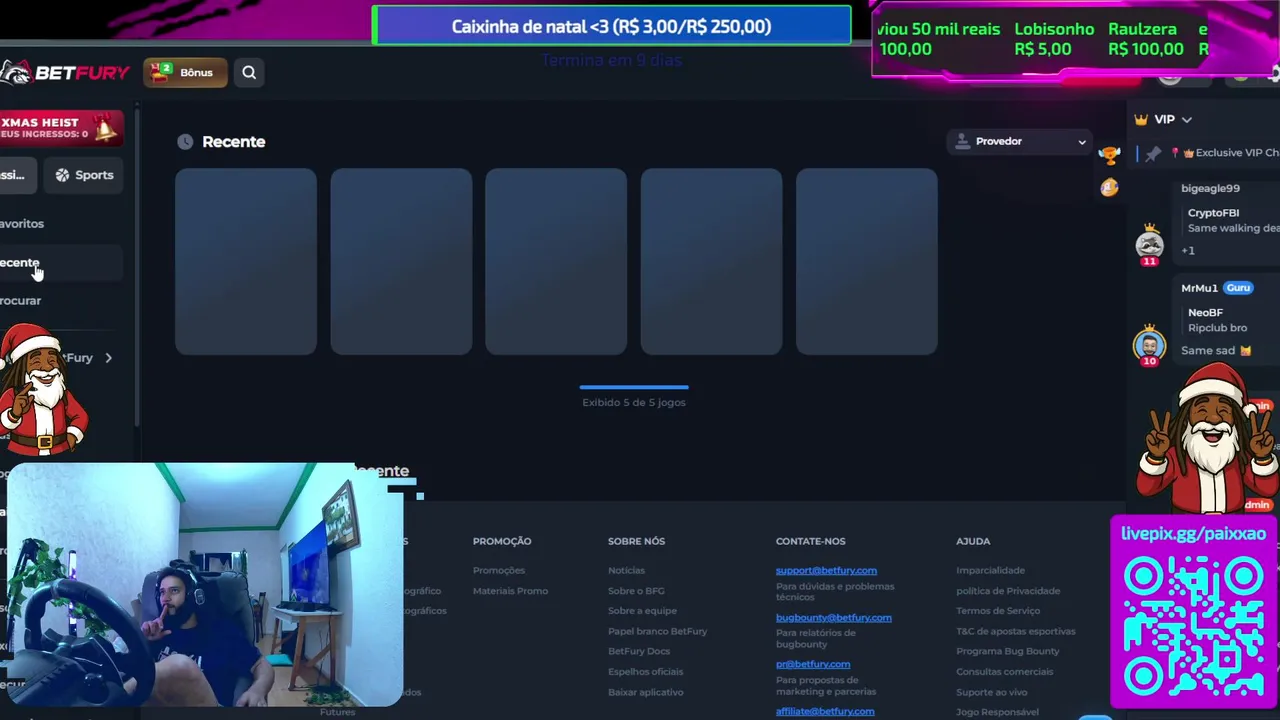Open the third recent game thumbnail
Viewport: 1280px width, 720px height.
point(556,261)
